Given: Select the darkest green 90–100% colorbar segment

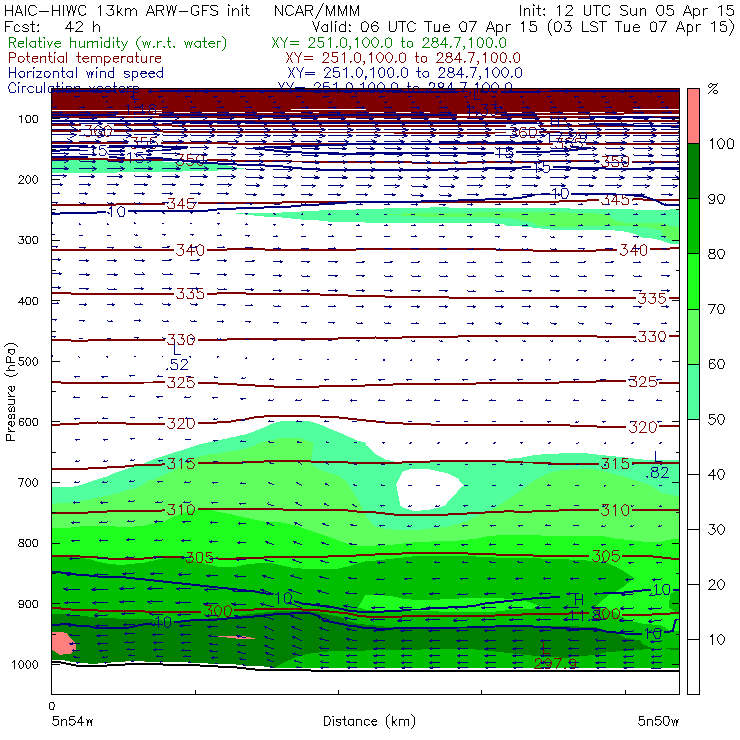Looking at the screenshot, I should [x=693, y=171].
